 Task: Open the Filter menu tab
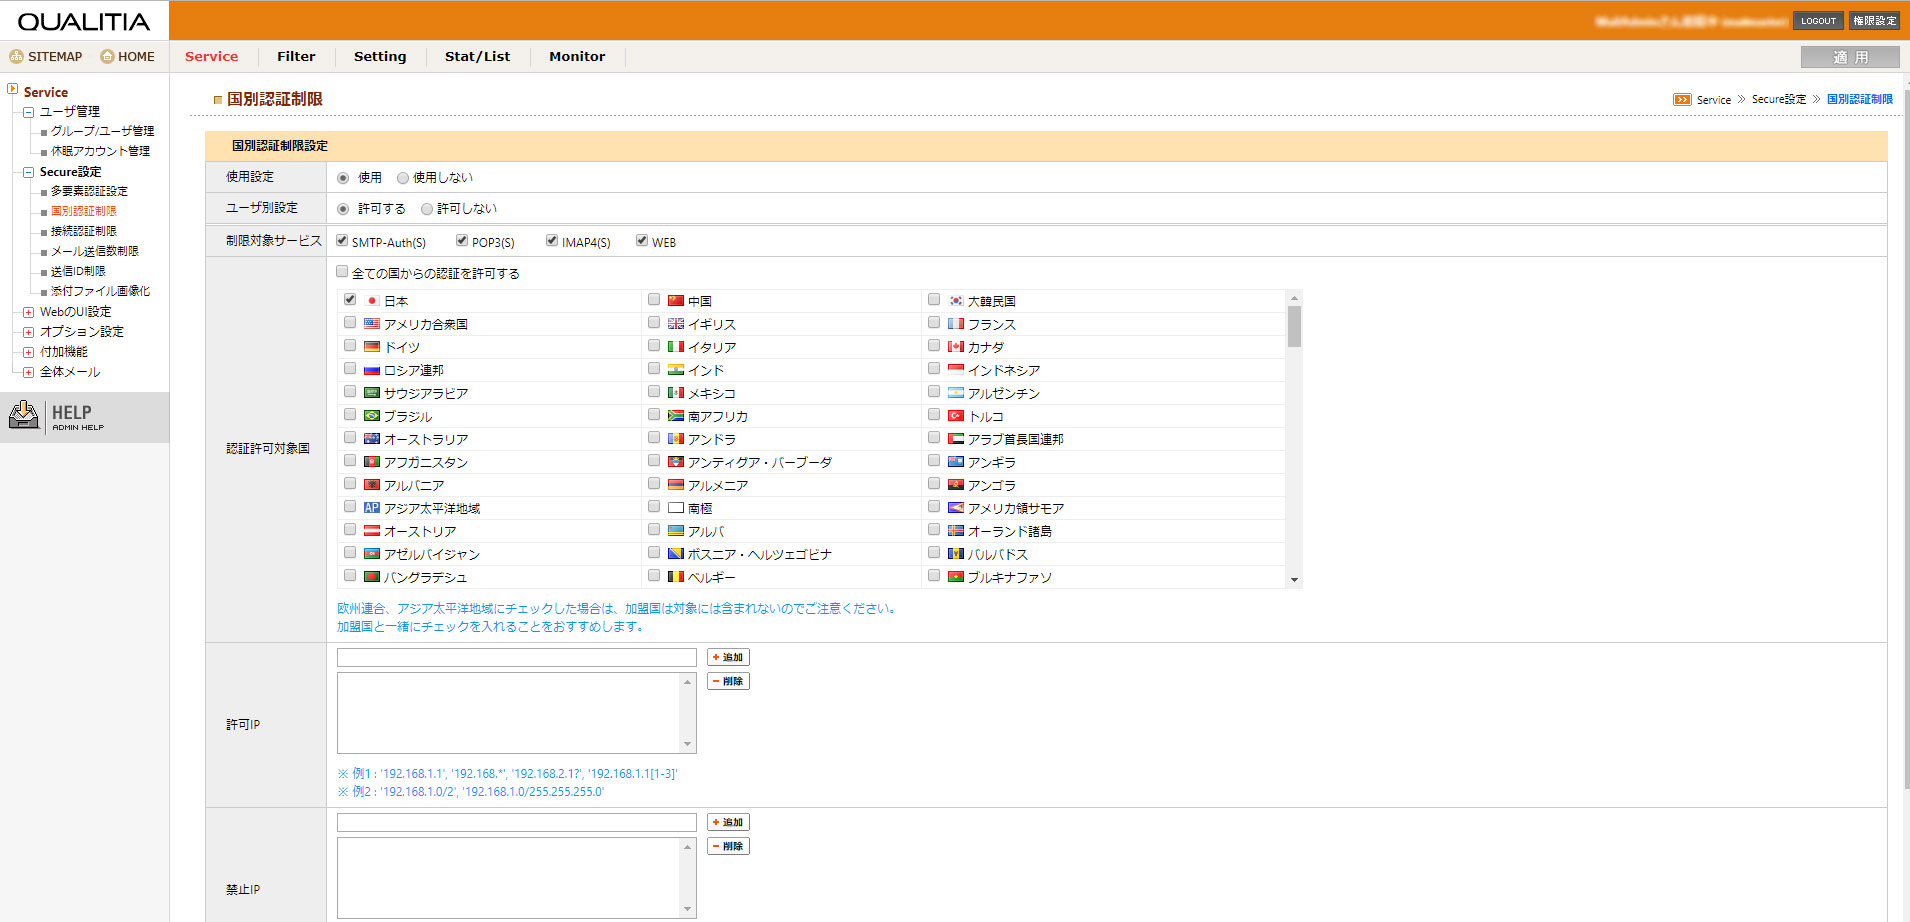(x=296, y=57)
